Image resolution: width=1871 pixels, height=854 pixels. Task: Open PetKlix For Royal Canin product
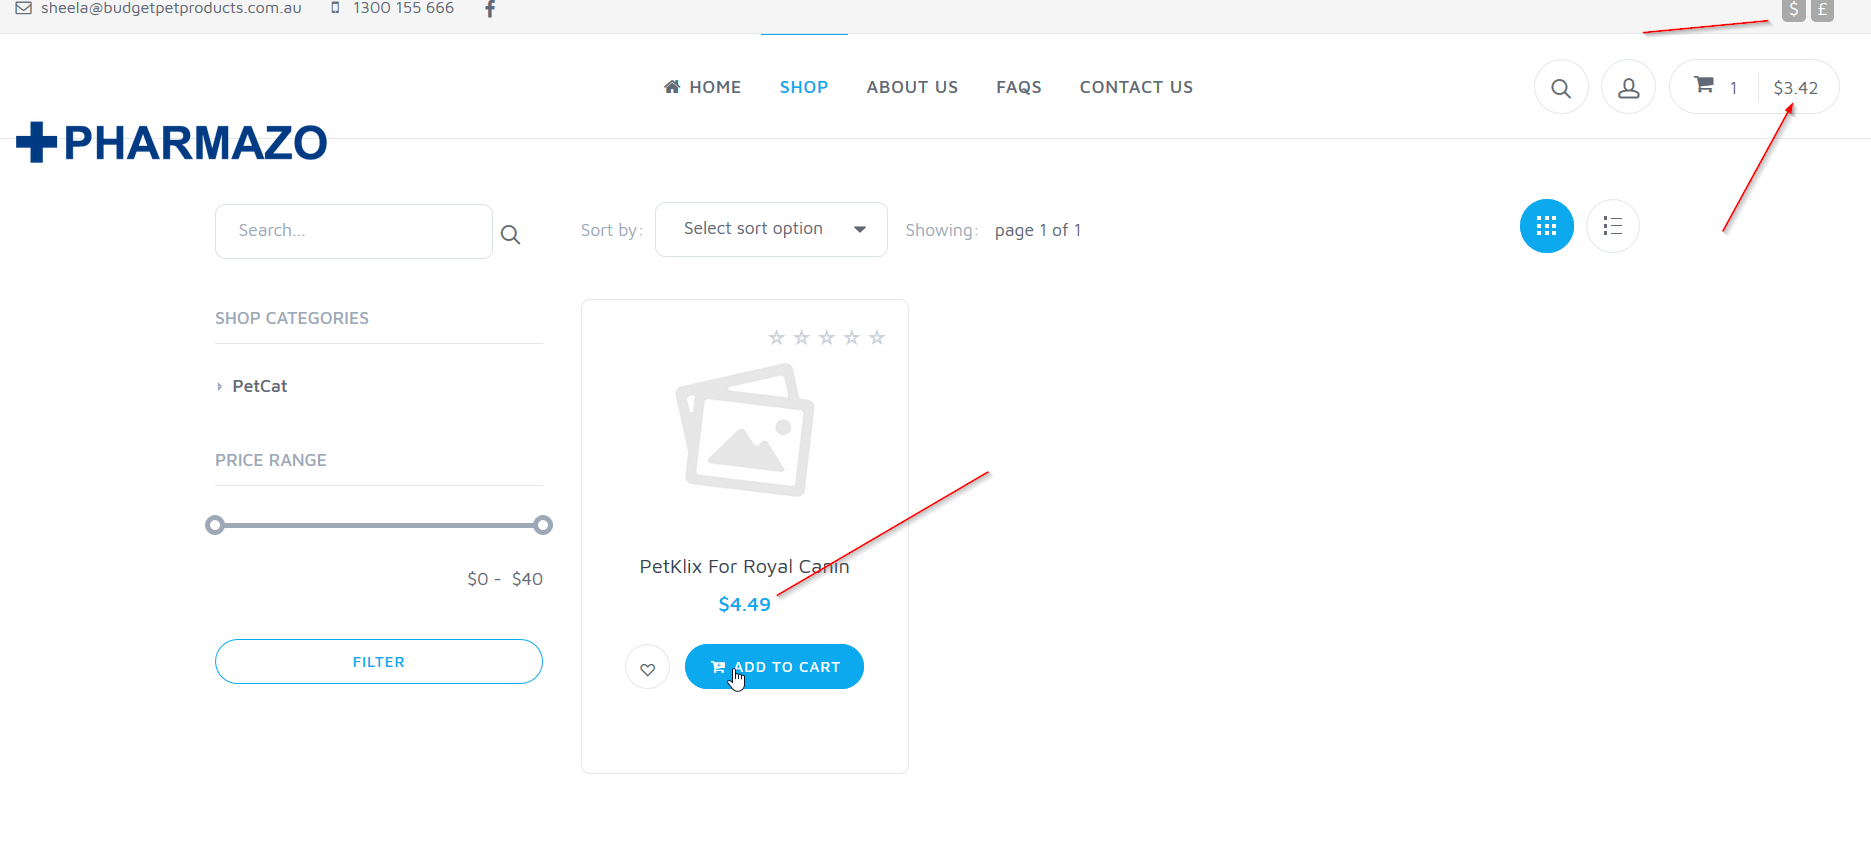(745, 567)
